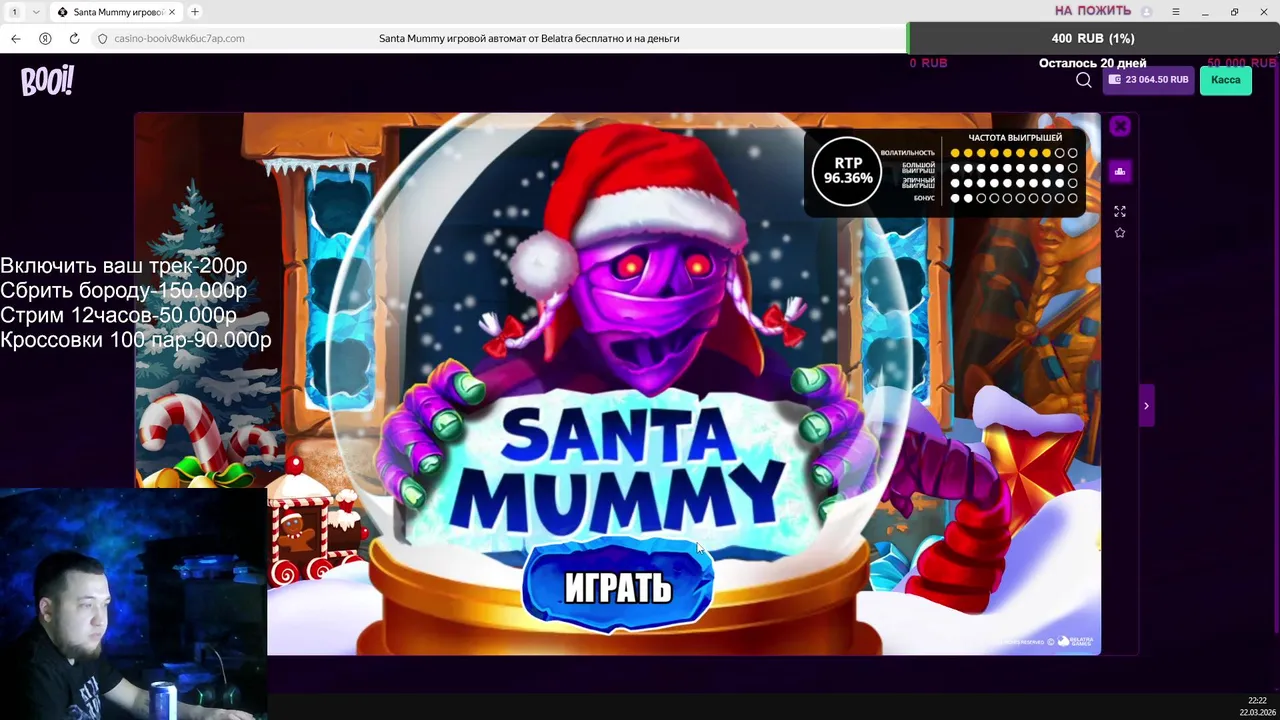Click the page title Santa Mummy игровой автомат
This screenshot has width=1280, height=720.
coord(529,38)
